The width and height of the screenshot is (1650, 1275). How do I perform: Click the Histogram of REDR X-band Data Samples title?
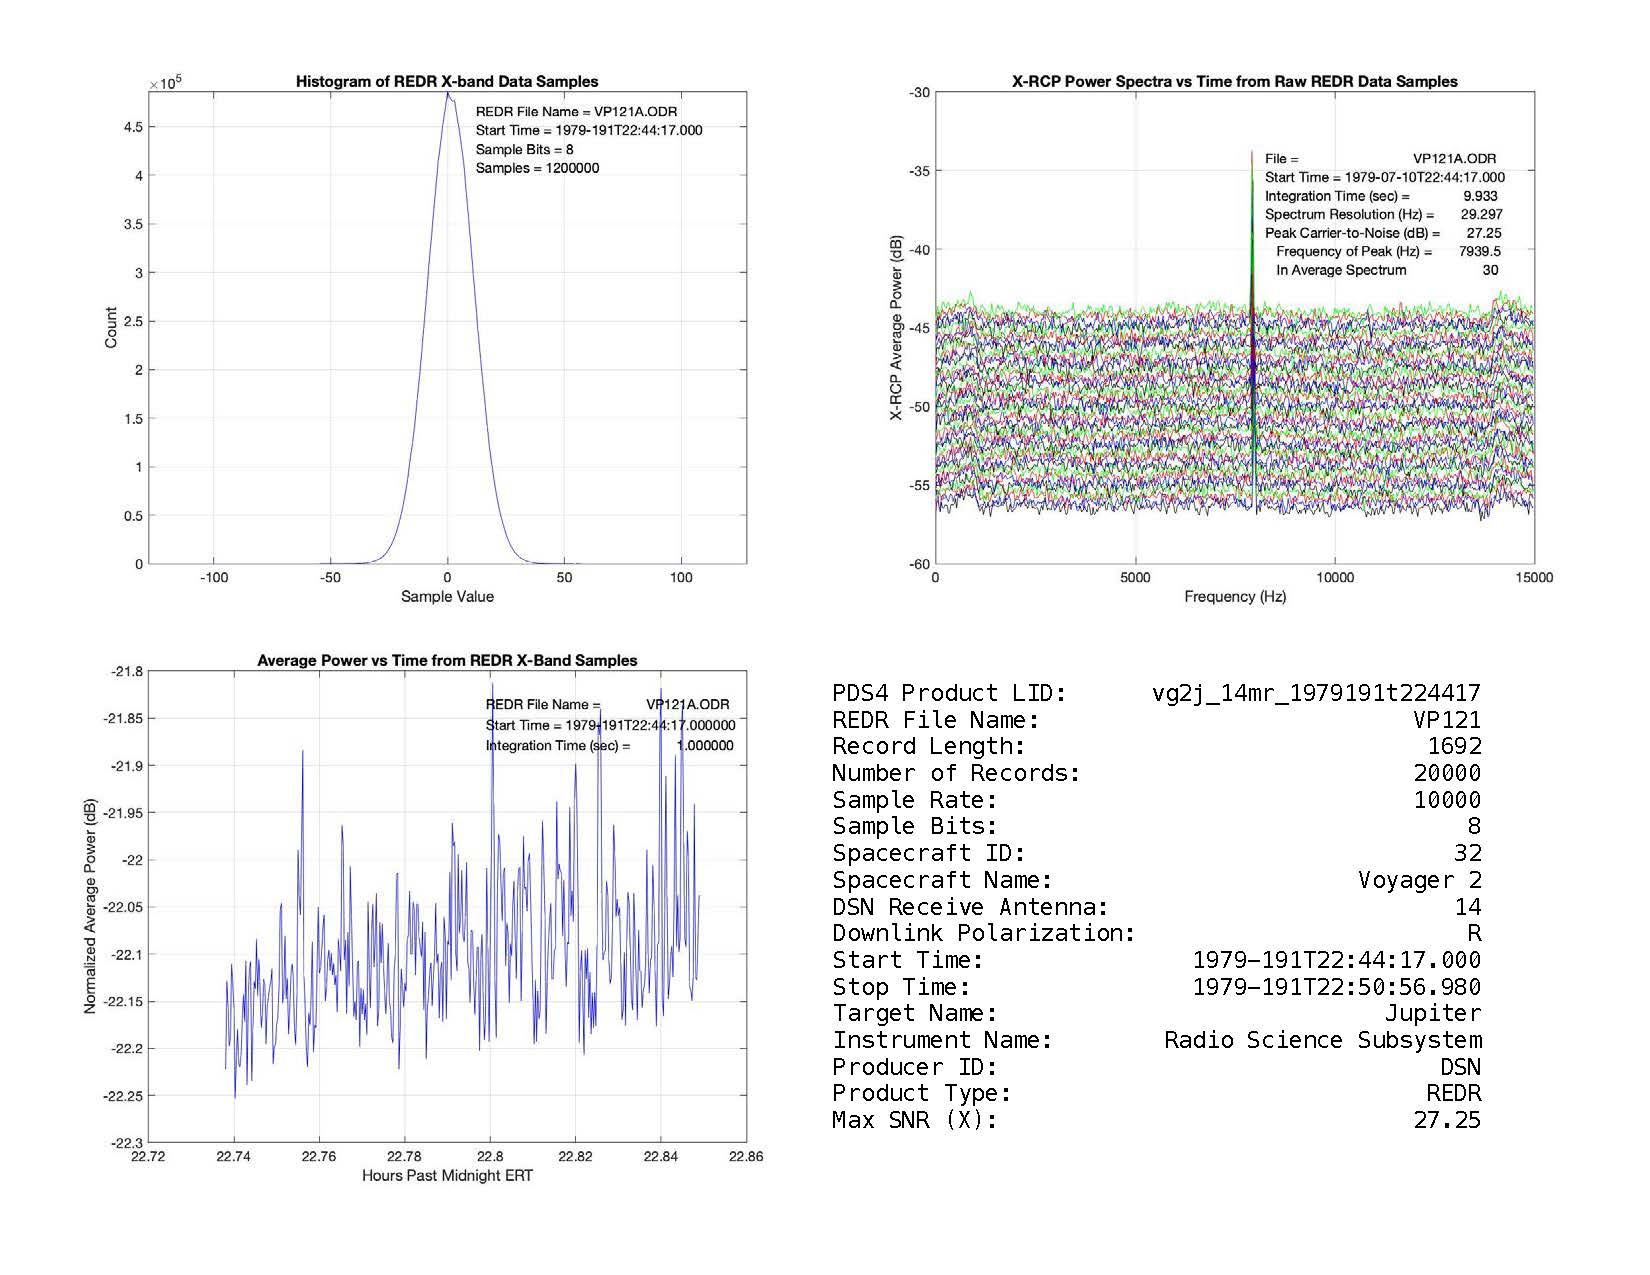coord(447,82)
